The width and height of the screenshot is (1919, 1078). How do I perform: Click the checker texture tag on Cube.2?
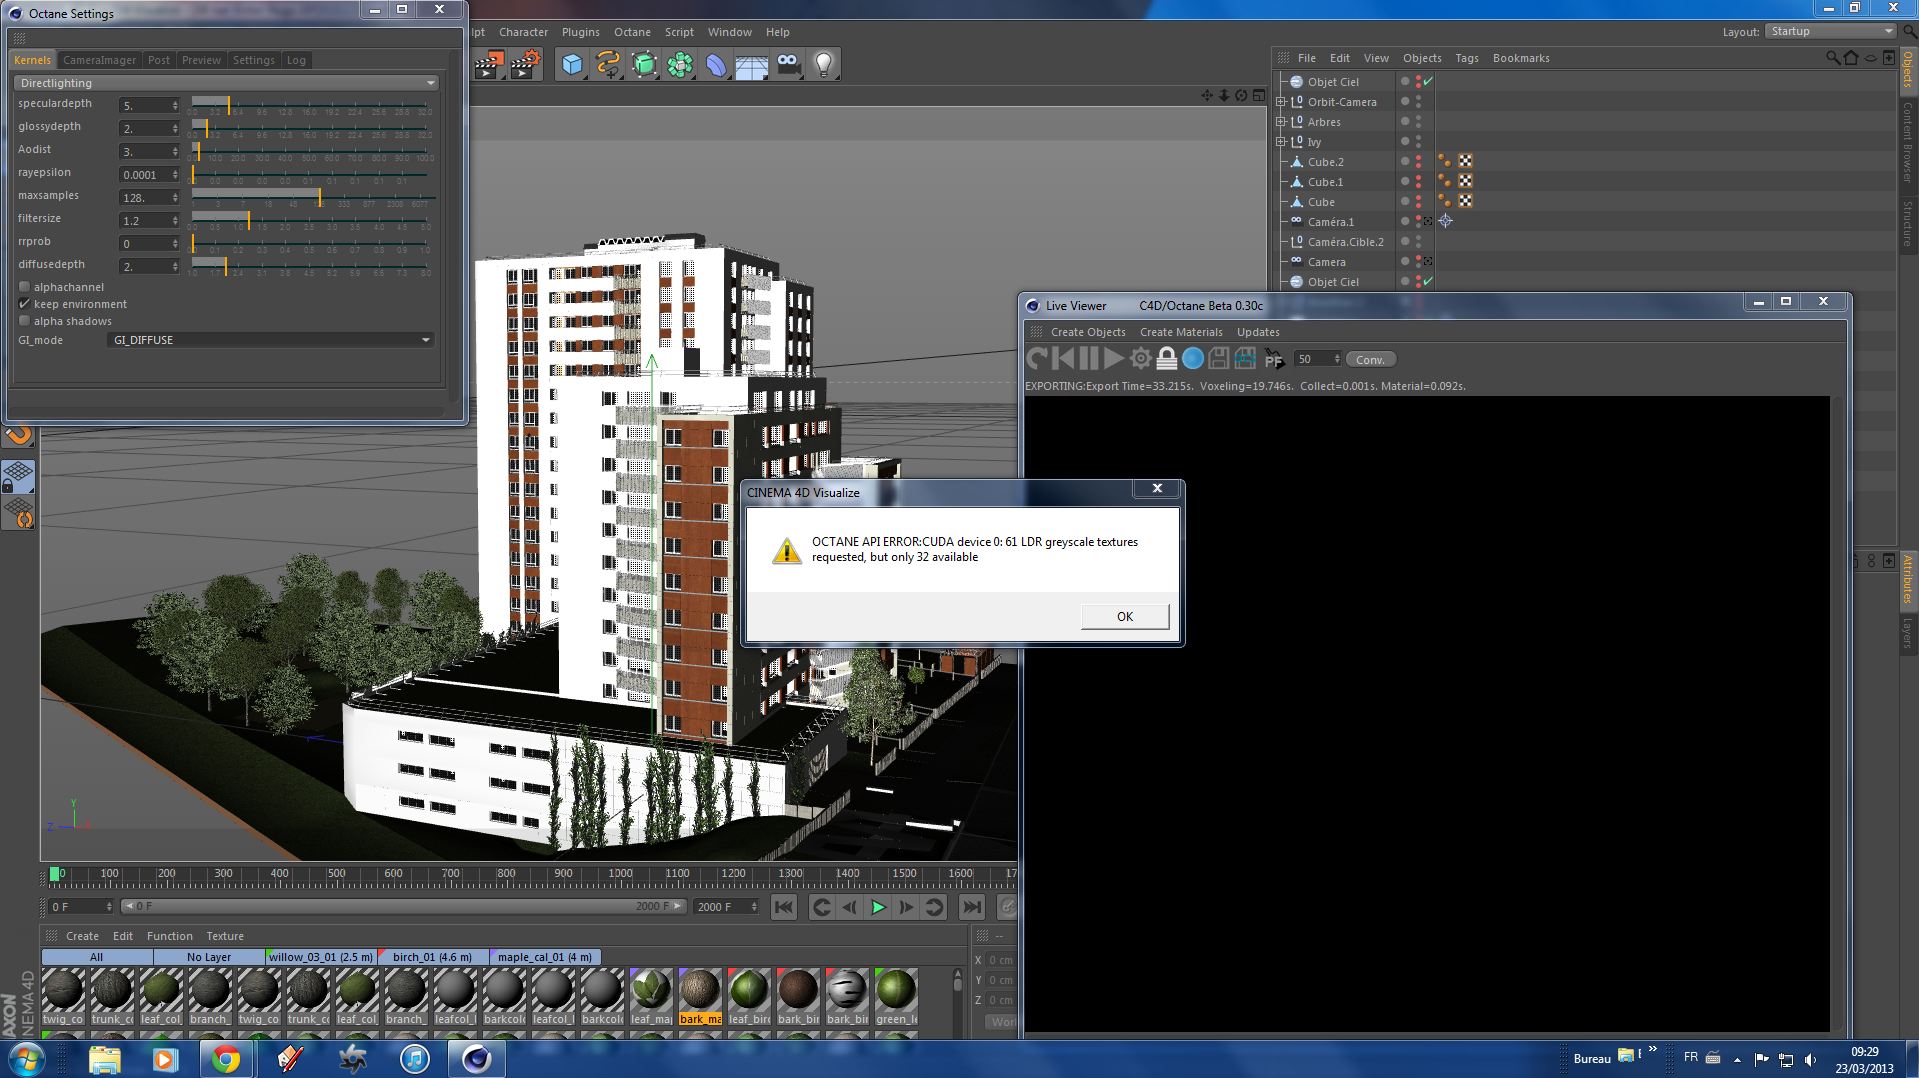click(1465, 161)
